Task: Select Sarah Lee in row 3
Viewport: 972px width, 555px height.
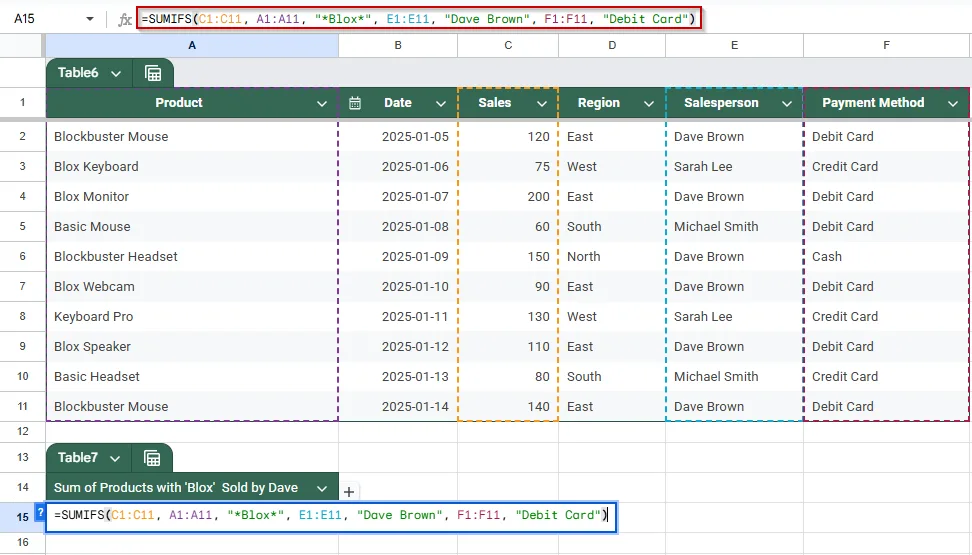Action: point(735,167)
